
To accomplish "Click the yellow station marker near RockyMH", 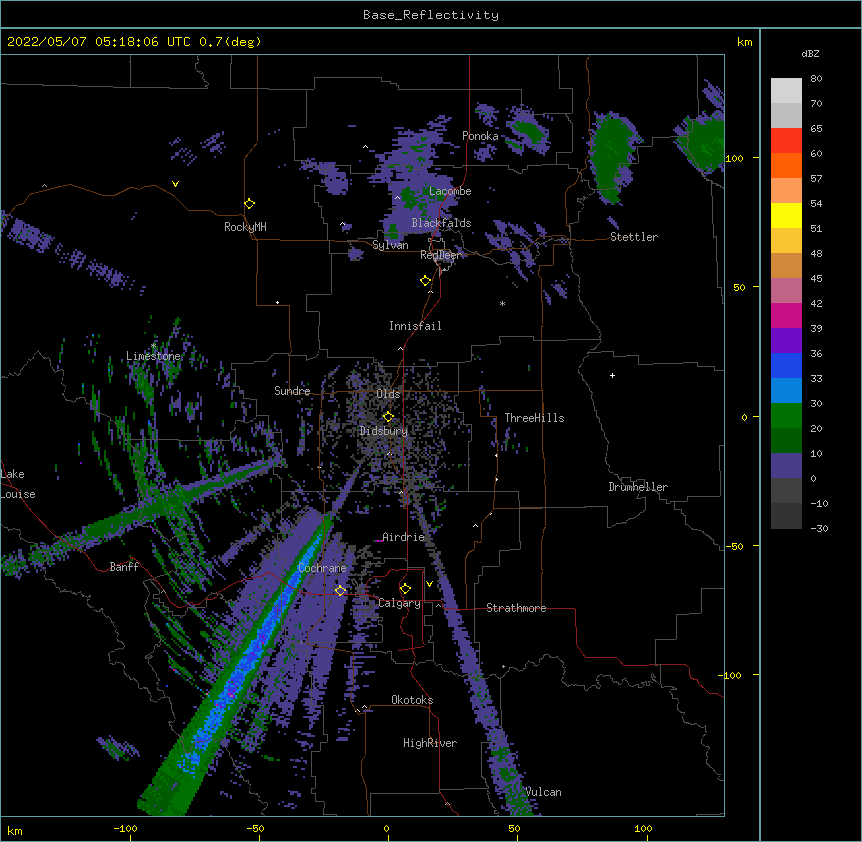I will pyautogui.click(x=249, y=203).
